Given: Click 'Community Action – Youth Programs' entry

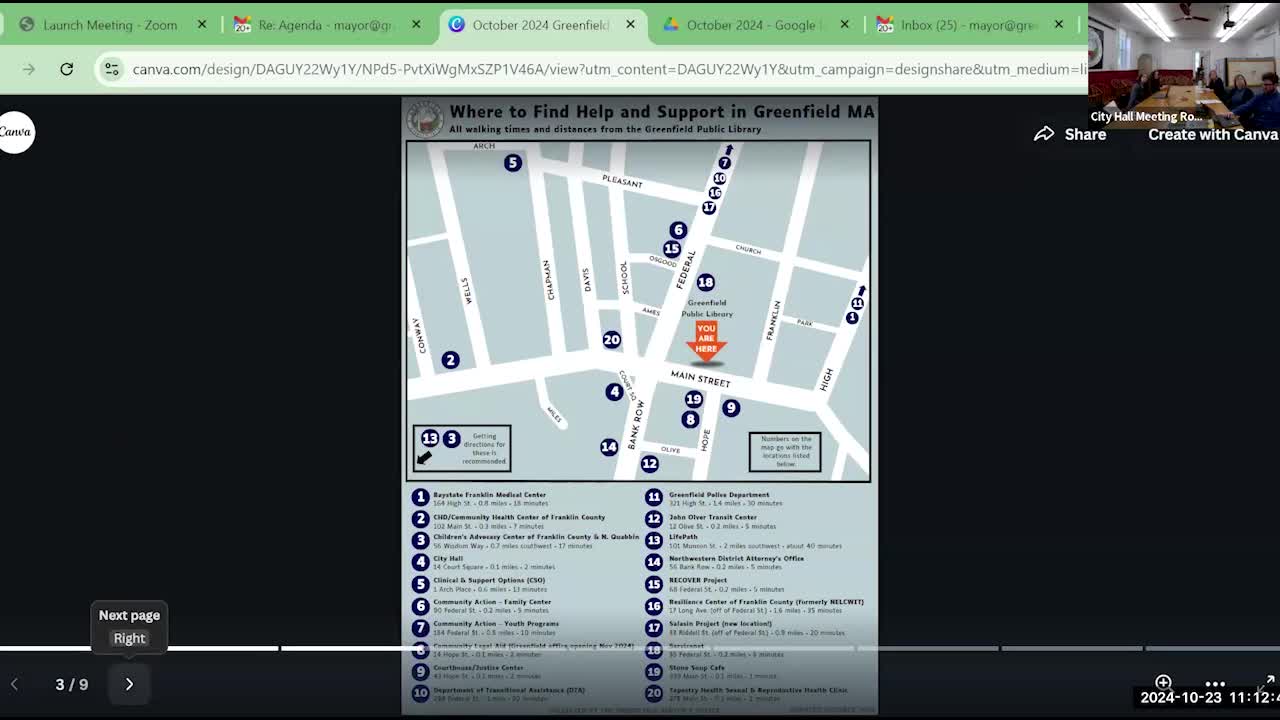Looking at the screenshot, I should pyautogui.click(x=496, y=624).
